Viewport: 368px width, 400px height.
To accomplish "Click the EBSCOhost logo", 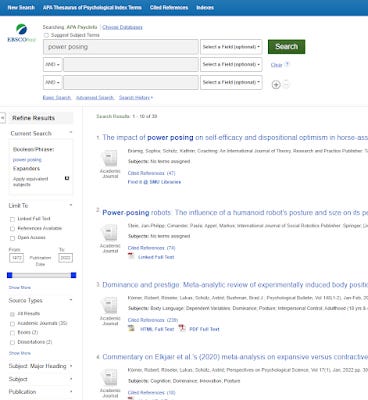I will coord(22,34).
